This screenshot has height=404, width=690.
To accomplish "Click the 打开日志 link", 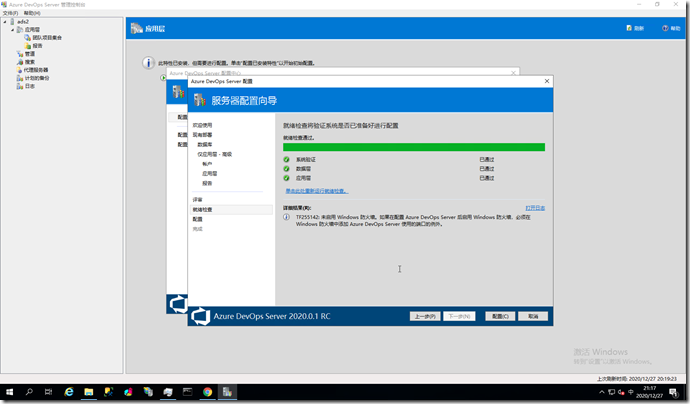I will coord(535,208).
